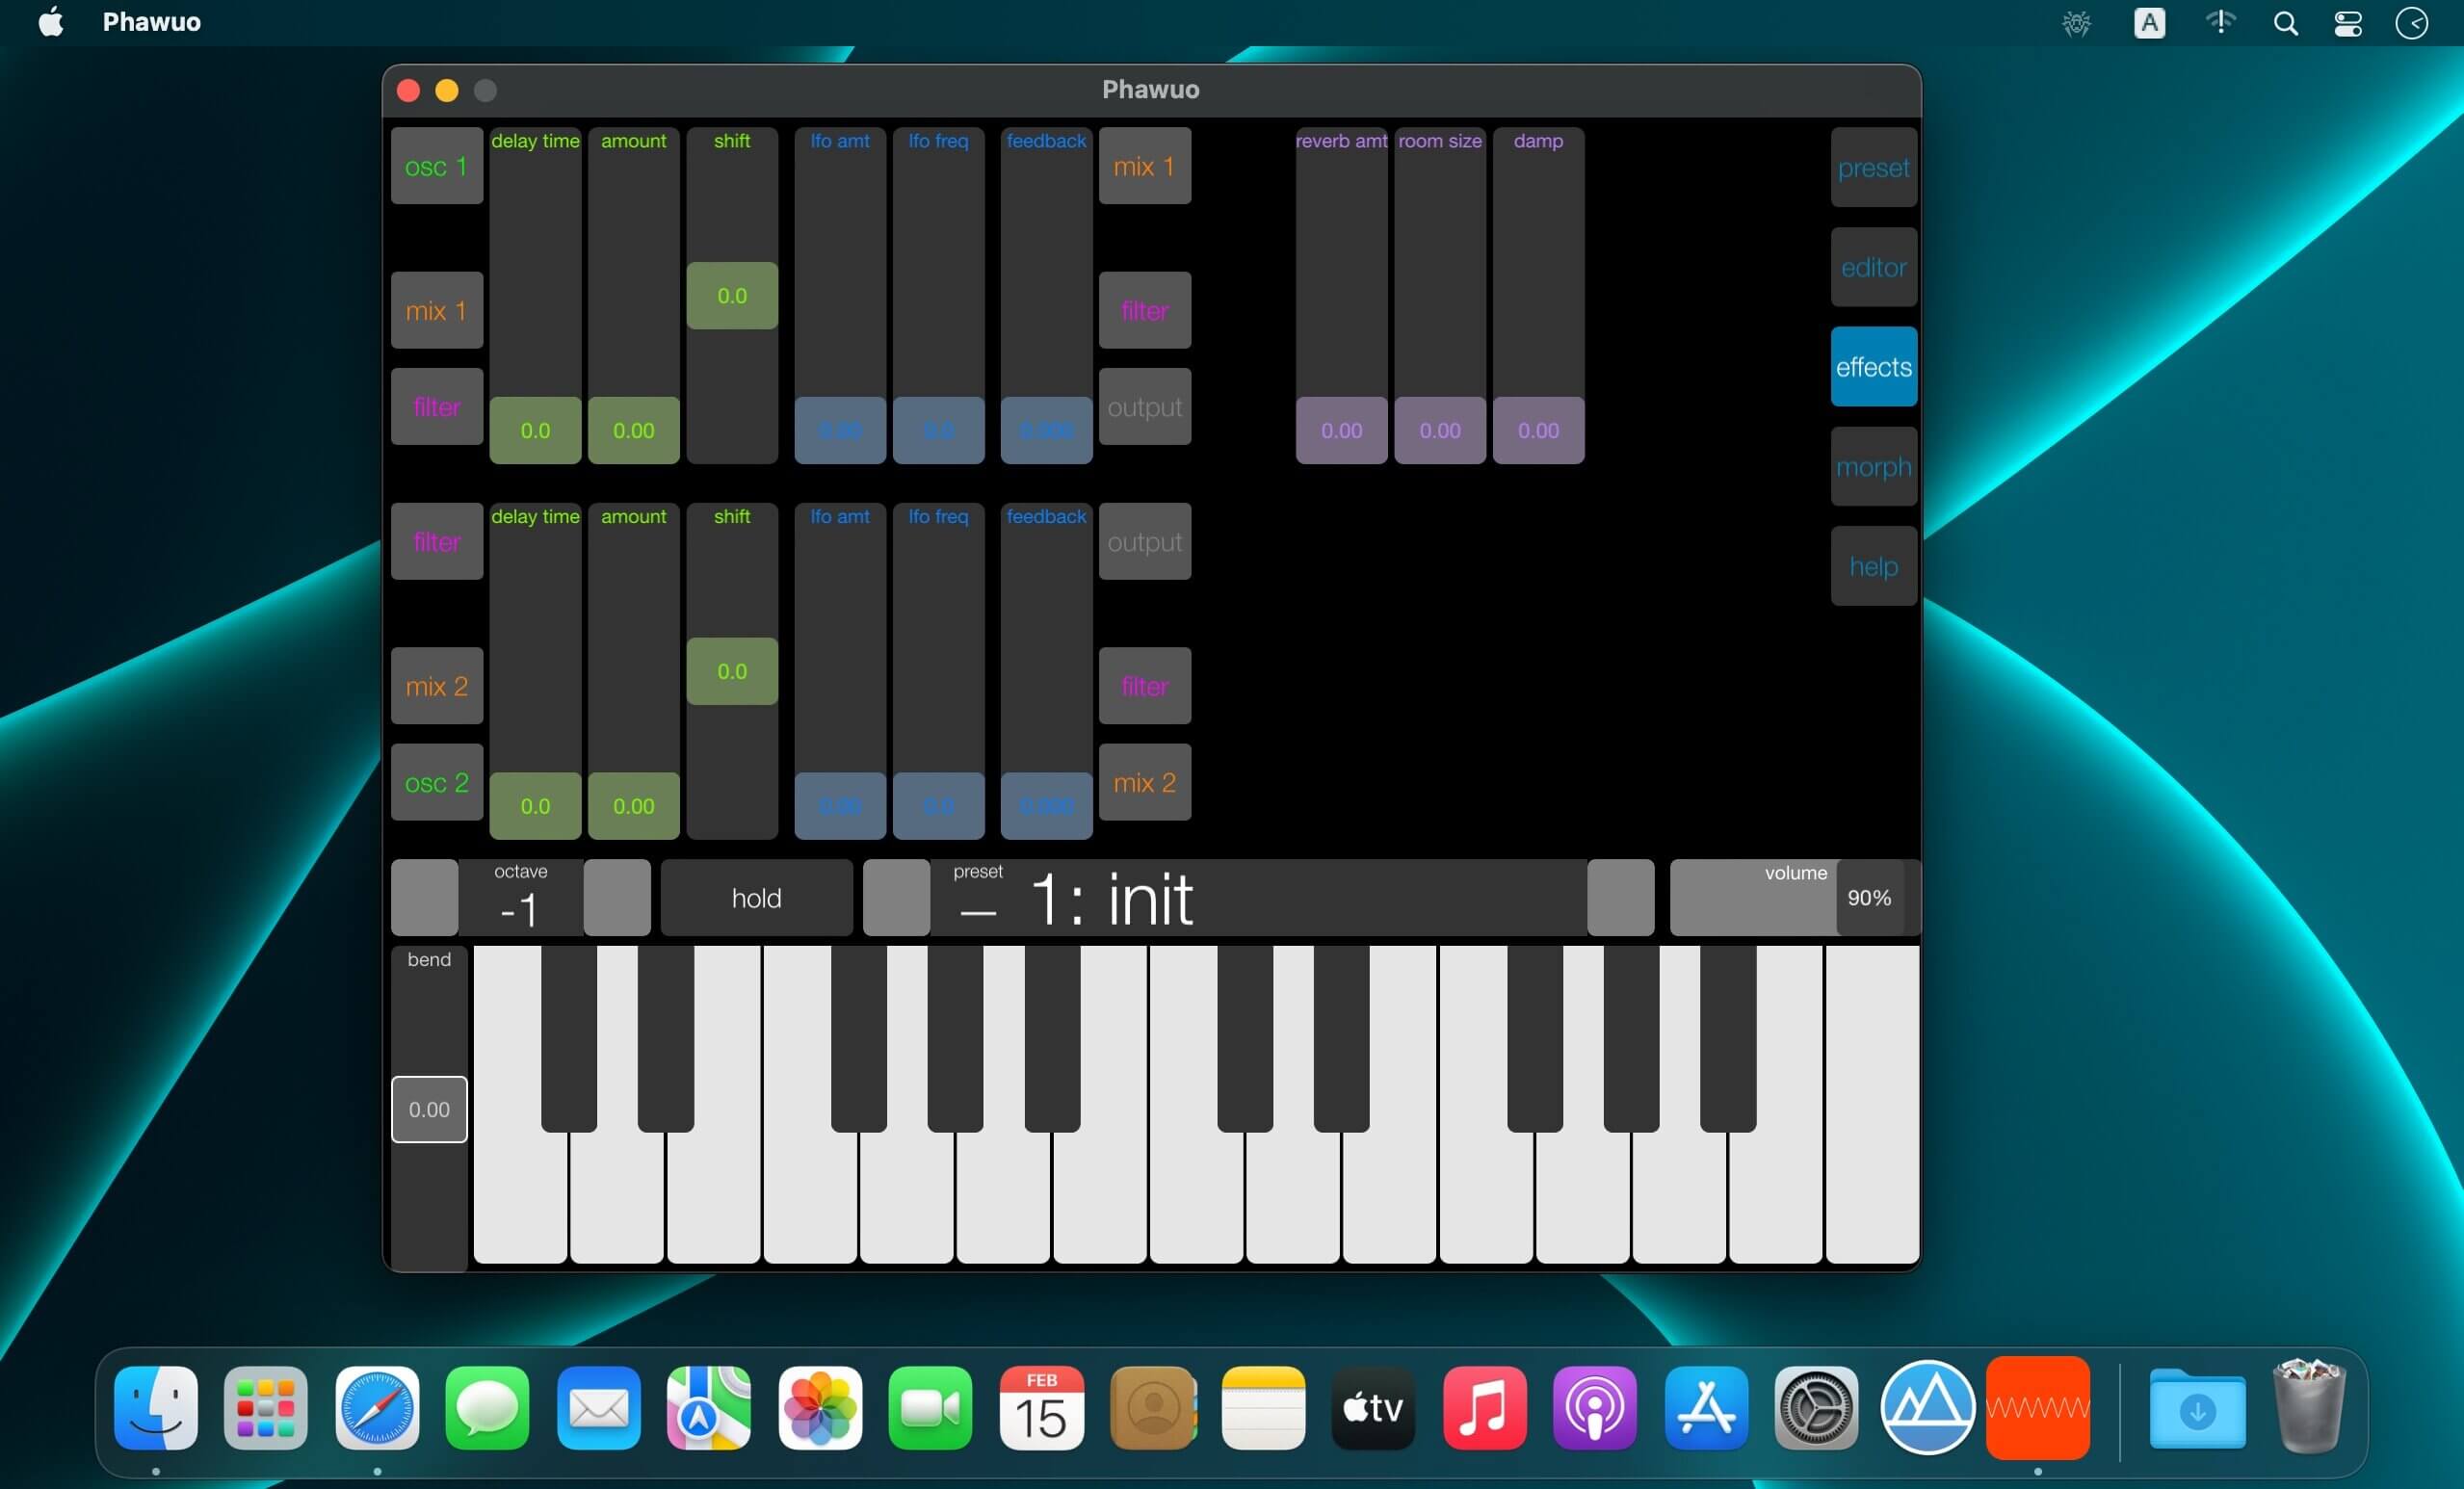Click the bottom delay time slider handle
Viewport: 2464px width, 1489px height.
[535, 805]
